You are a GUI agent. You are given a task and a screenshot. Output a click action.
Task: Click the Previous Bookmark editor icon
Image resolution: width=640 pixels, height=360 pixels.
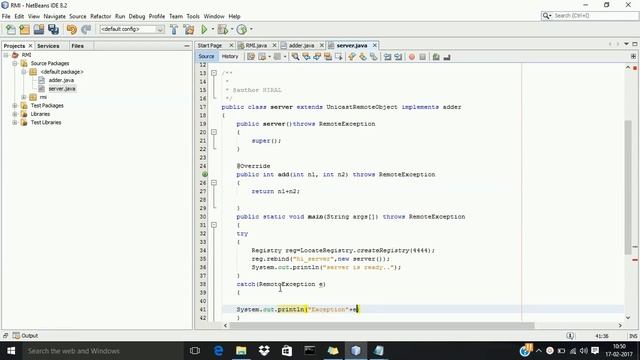(x=352, y=57)
